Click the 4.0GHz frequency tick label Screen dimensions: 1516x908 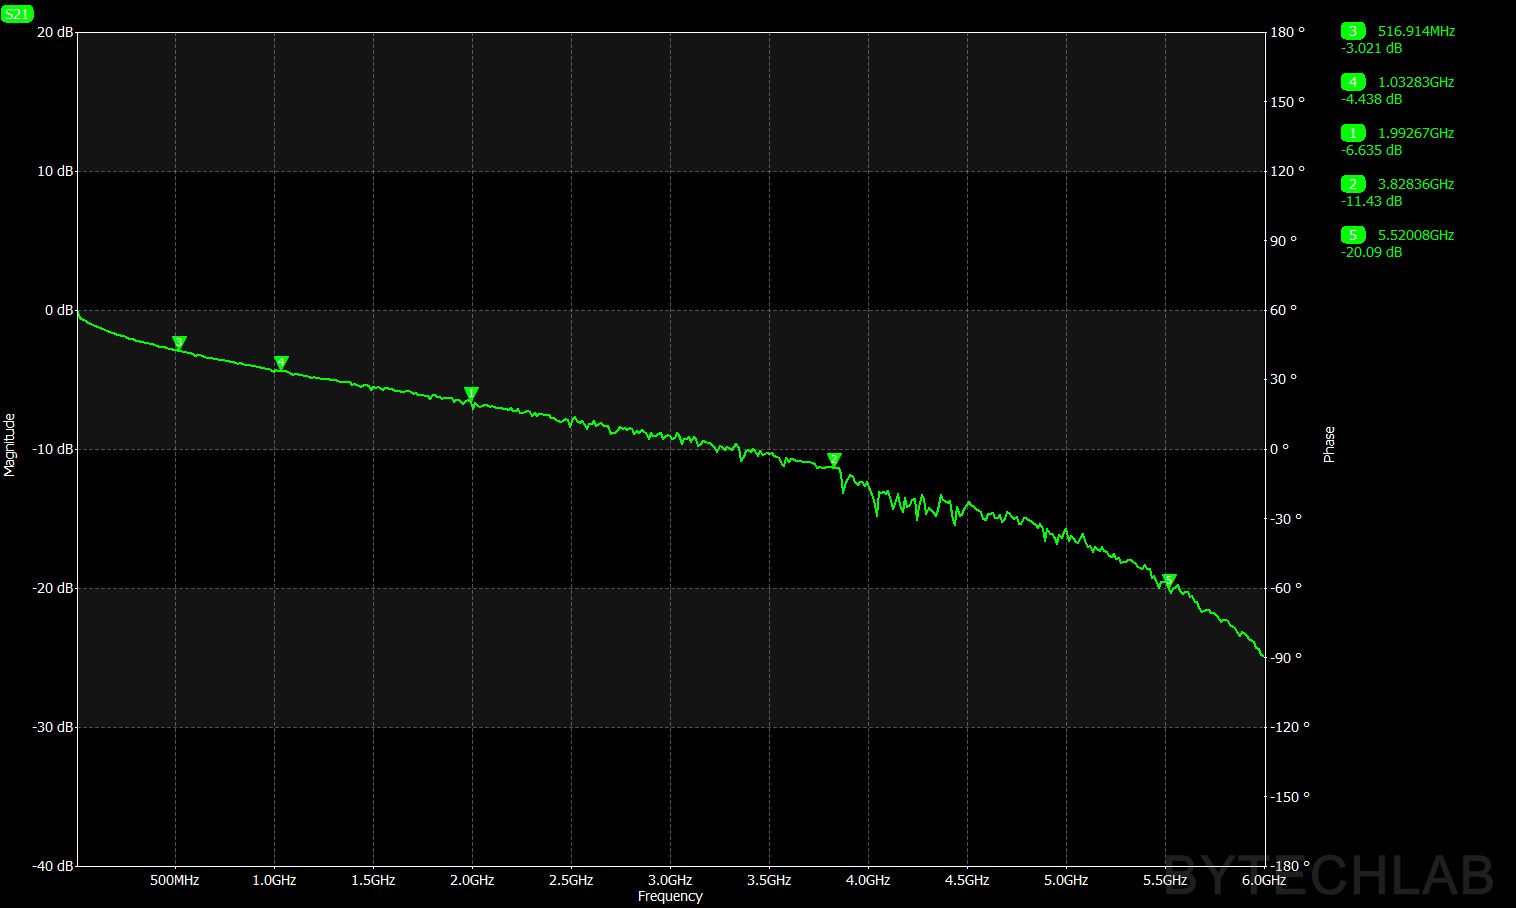click(868, 880)
